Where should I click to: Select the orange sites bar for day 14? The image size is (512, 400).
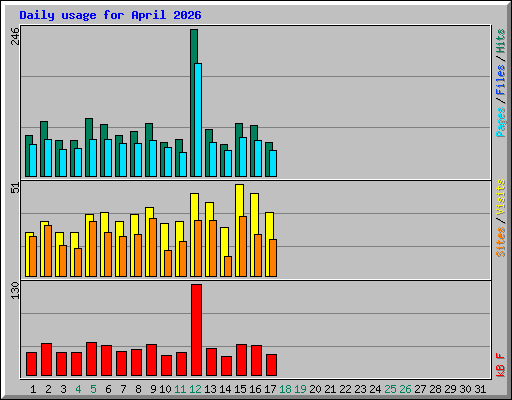[228, 266]
